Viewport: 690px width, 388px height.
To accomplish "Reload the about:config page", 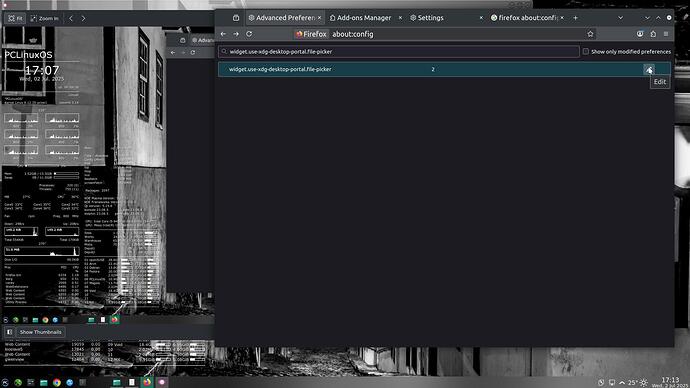I will [x=249, y=34].
